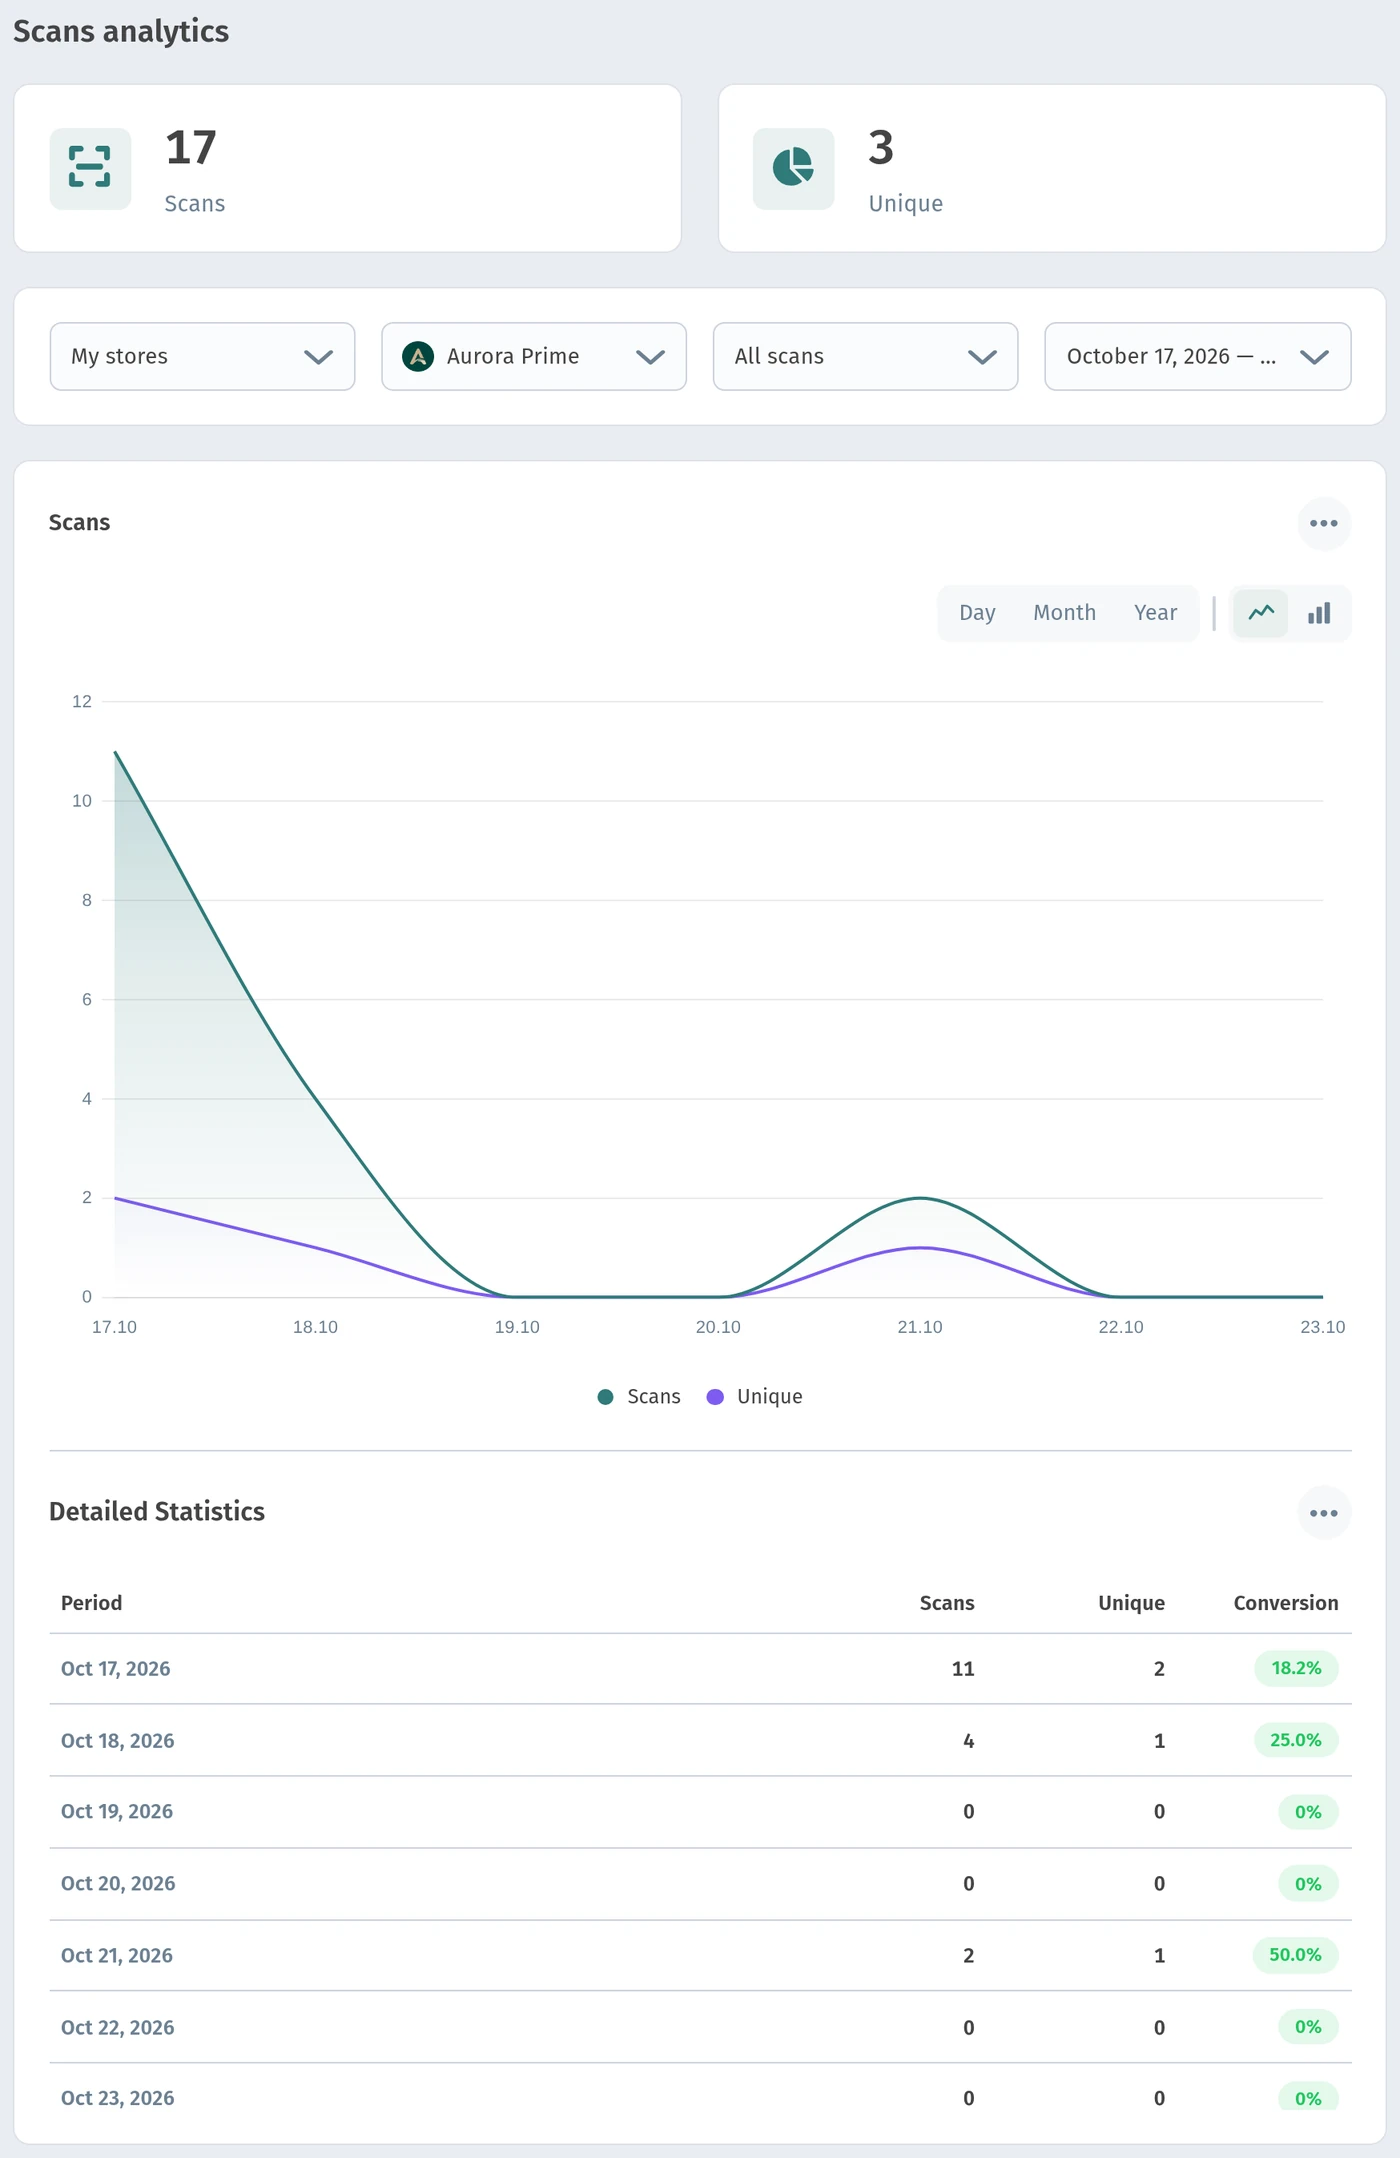Screen dimensions: 1400x2158
Task: Open the three-dot menu of Scans chart
Action: click(x=1323, y=523)
